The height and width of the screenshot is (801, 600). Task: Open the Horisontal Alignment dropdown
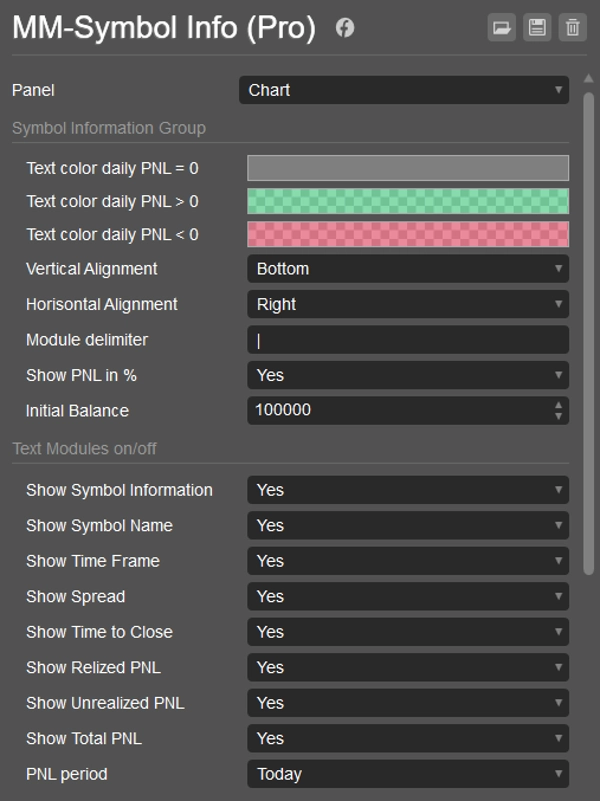407,304
